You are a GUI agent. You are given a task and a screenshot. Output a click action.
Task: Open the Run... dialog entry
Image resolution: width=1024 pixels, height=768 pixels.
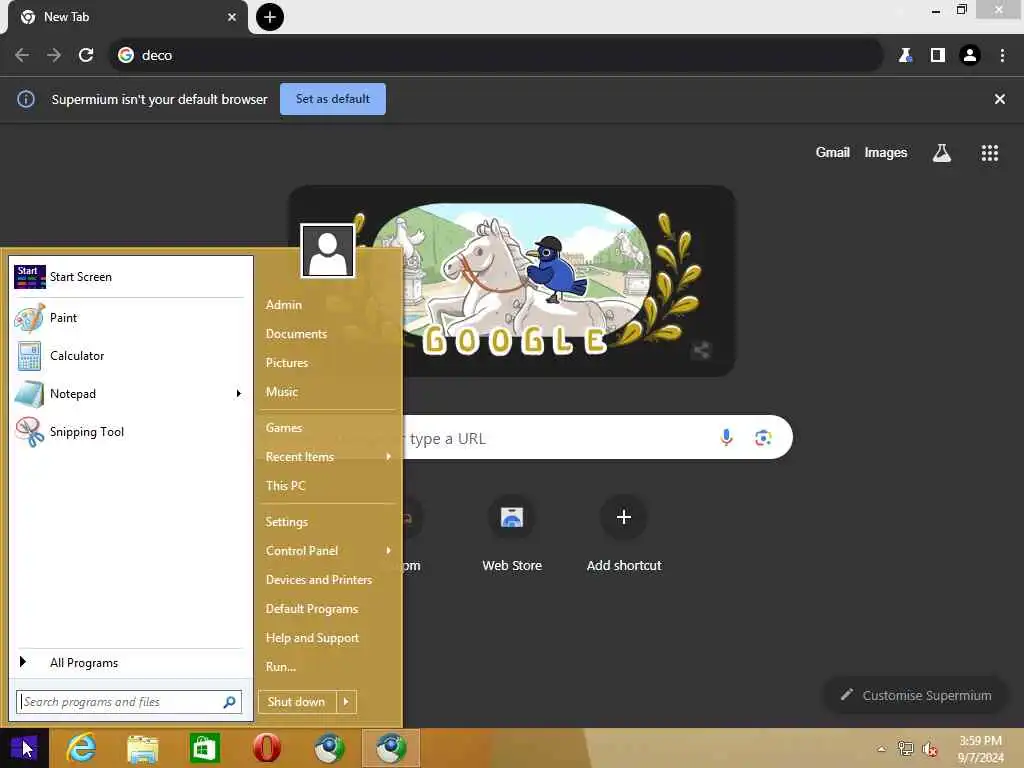(281, 667)
